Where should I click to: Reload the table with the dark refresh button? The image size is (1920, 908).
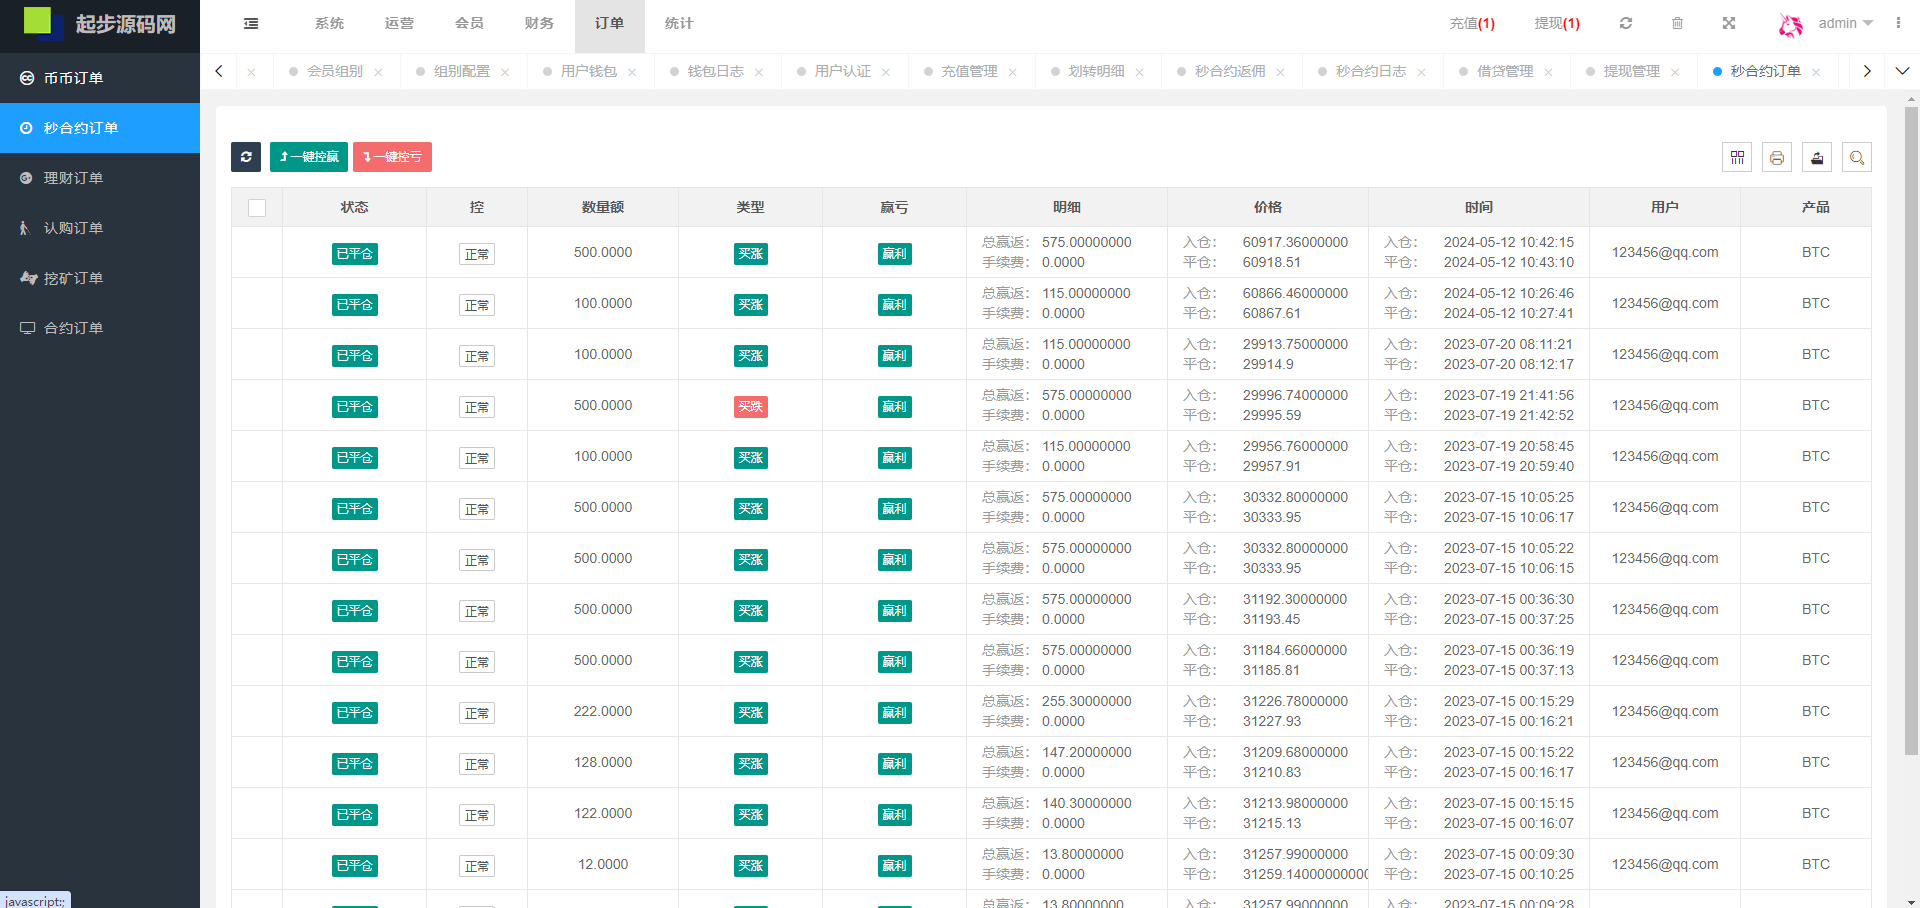click(246, 157)
